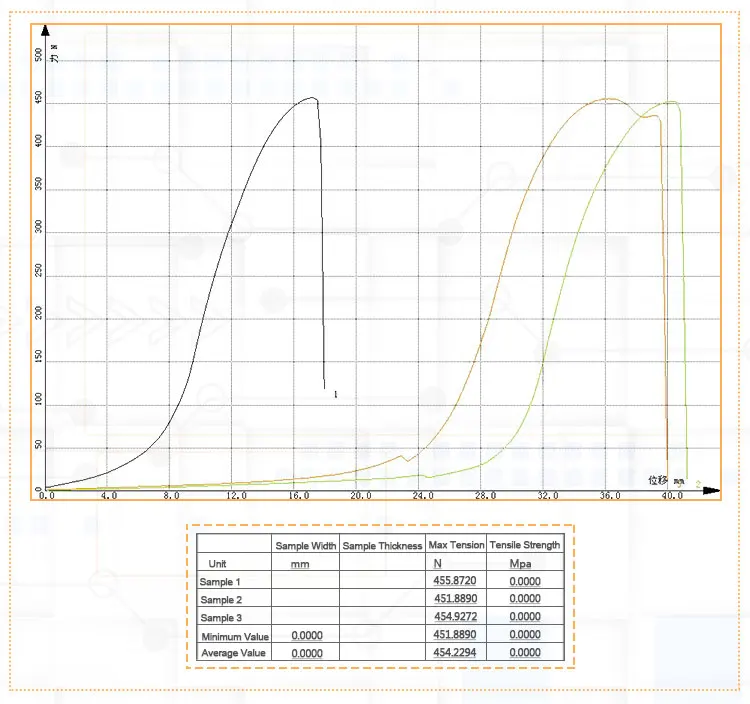Select Sample 2 max tension 451.8890
The width and height of the screenshot is (750, 704).
[x=456, y=598]
